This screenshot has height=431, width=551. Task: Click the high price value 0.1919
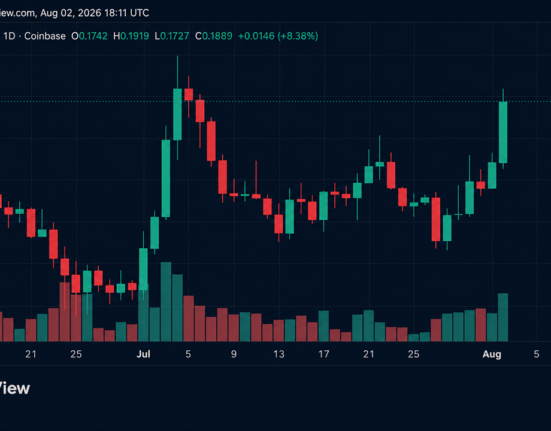[135, 36]
